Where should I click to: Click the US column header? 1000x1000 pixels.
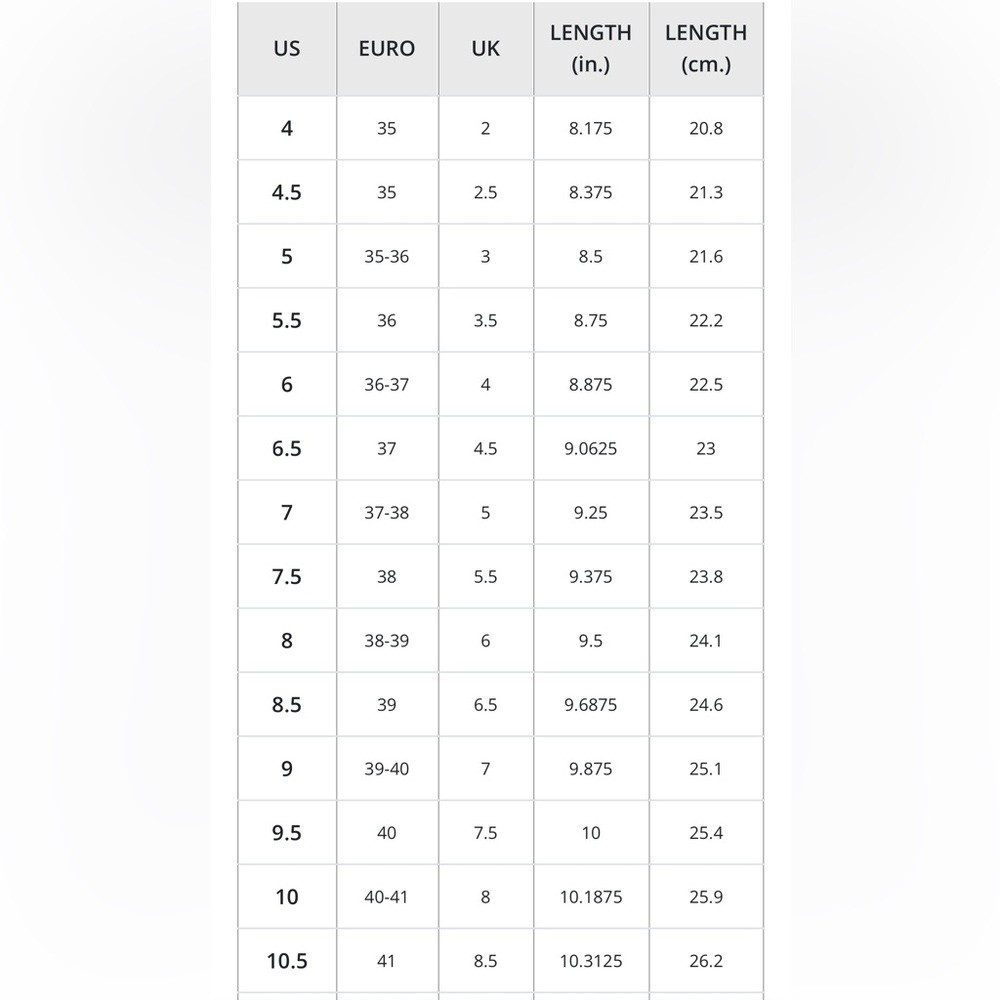pos(287,48)
